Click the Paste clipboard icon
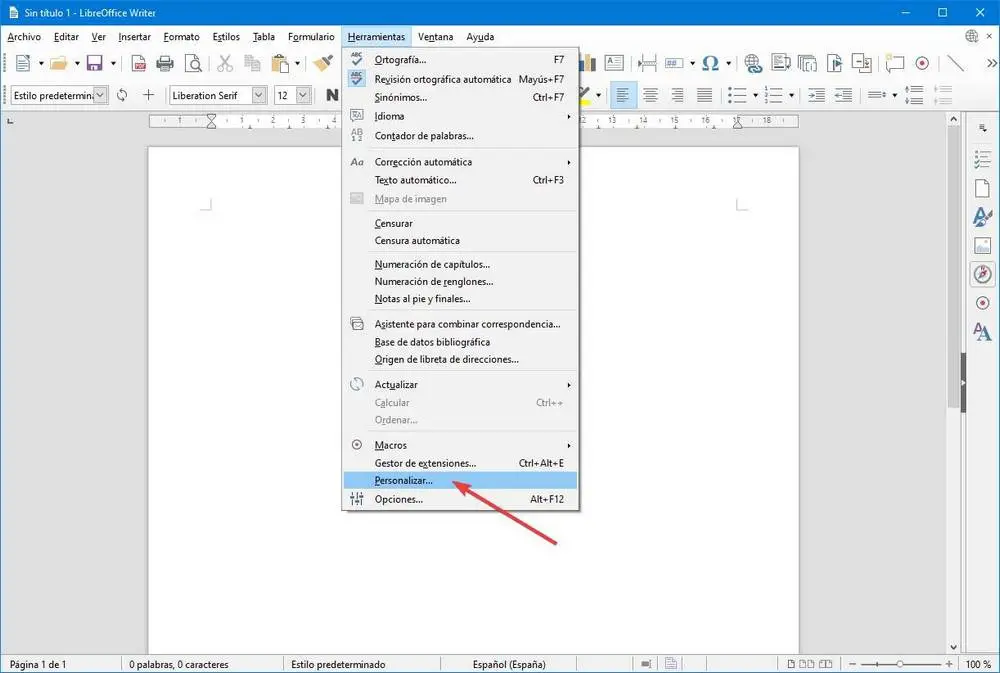 coord(280,63)
